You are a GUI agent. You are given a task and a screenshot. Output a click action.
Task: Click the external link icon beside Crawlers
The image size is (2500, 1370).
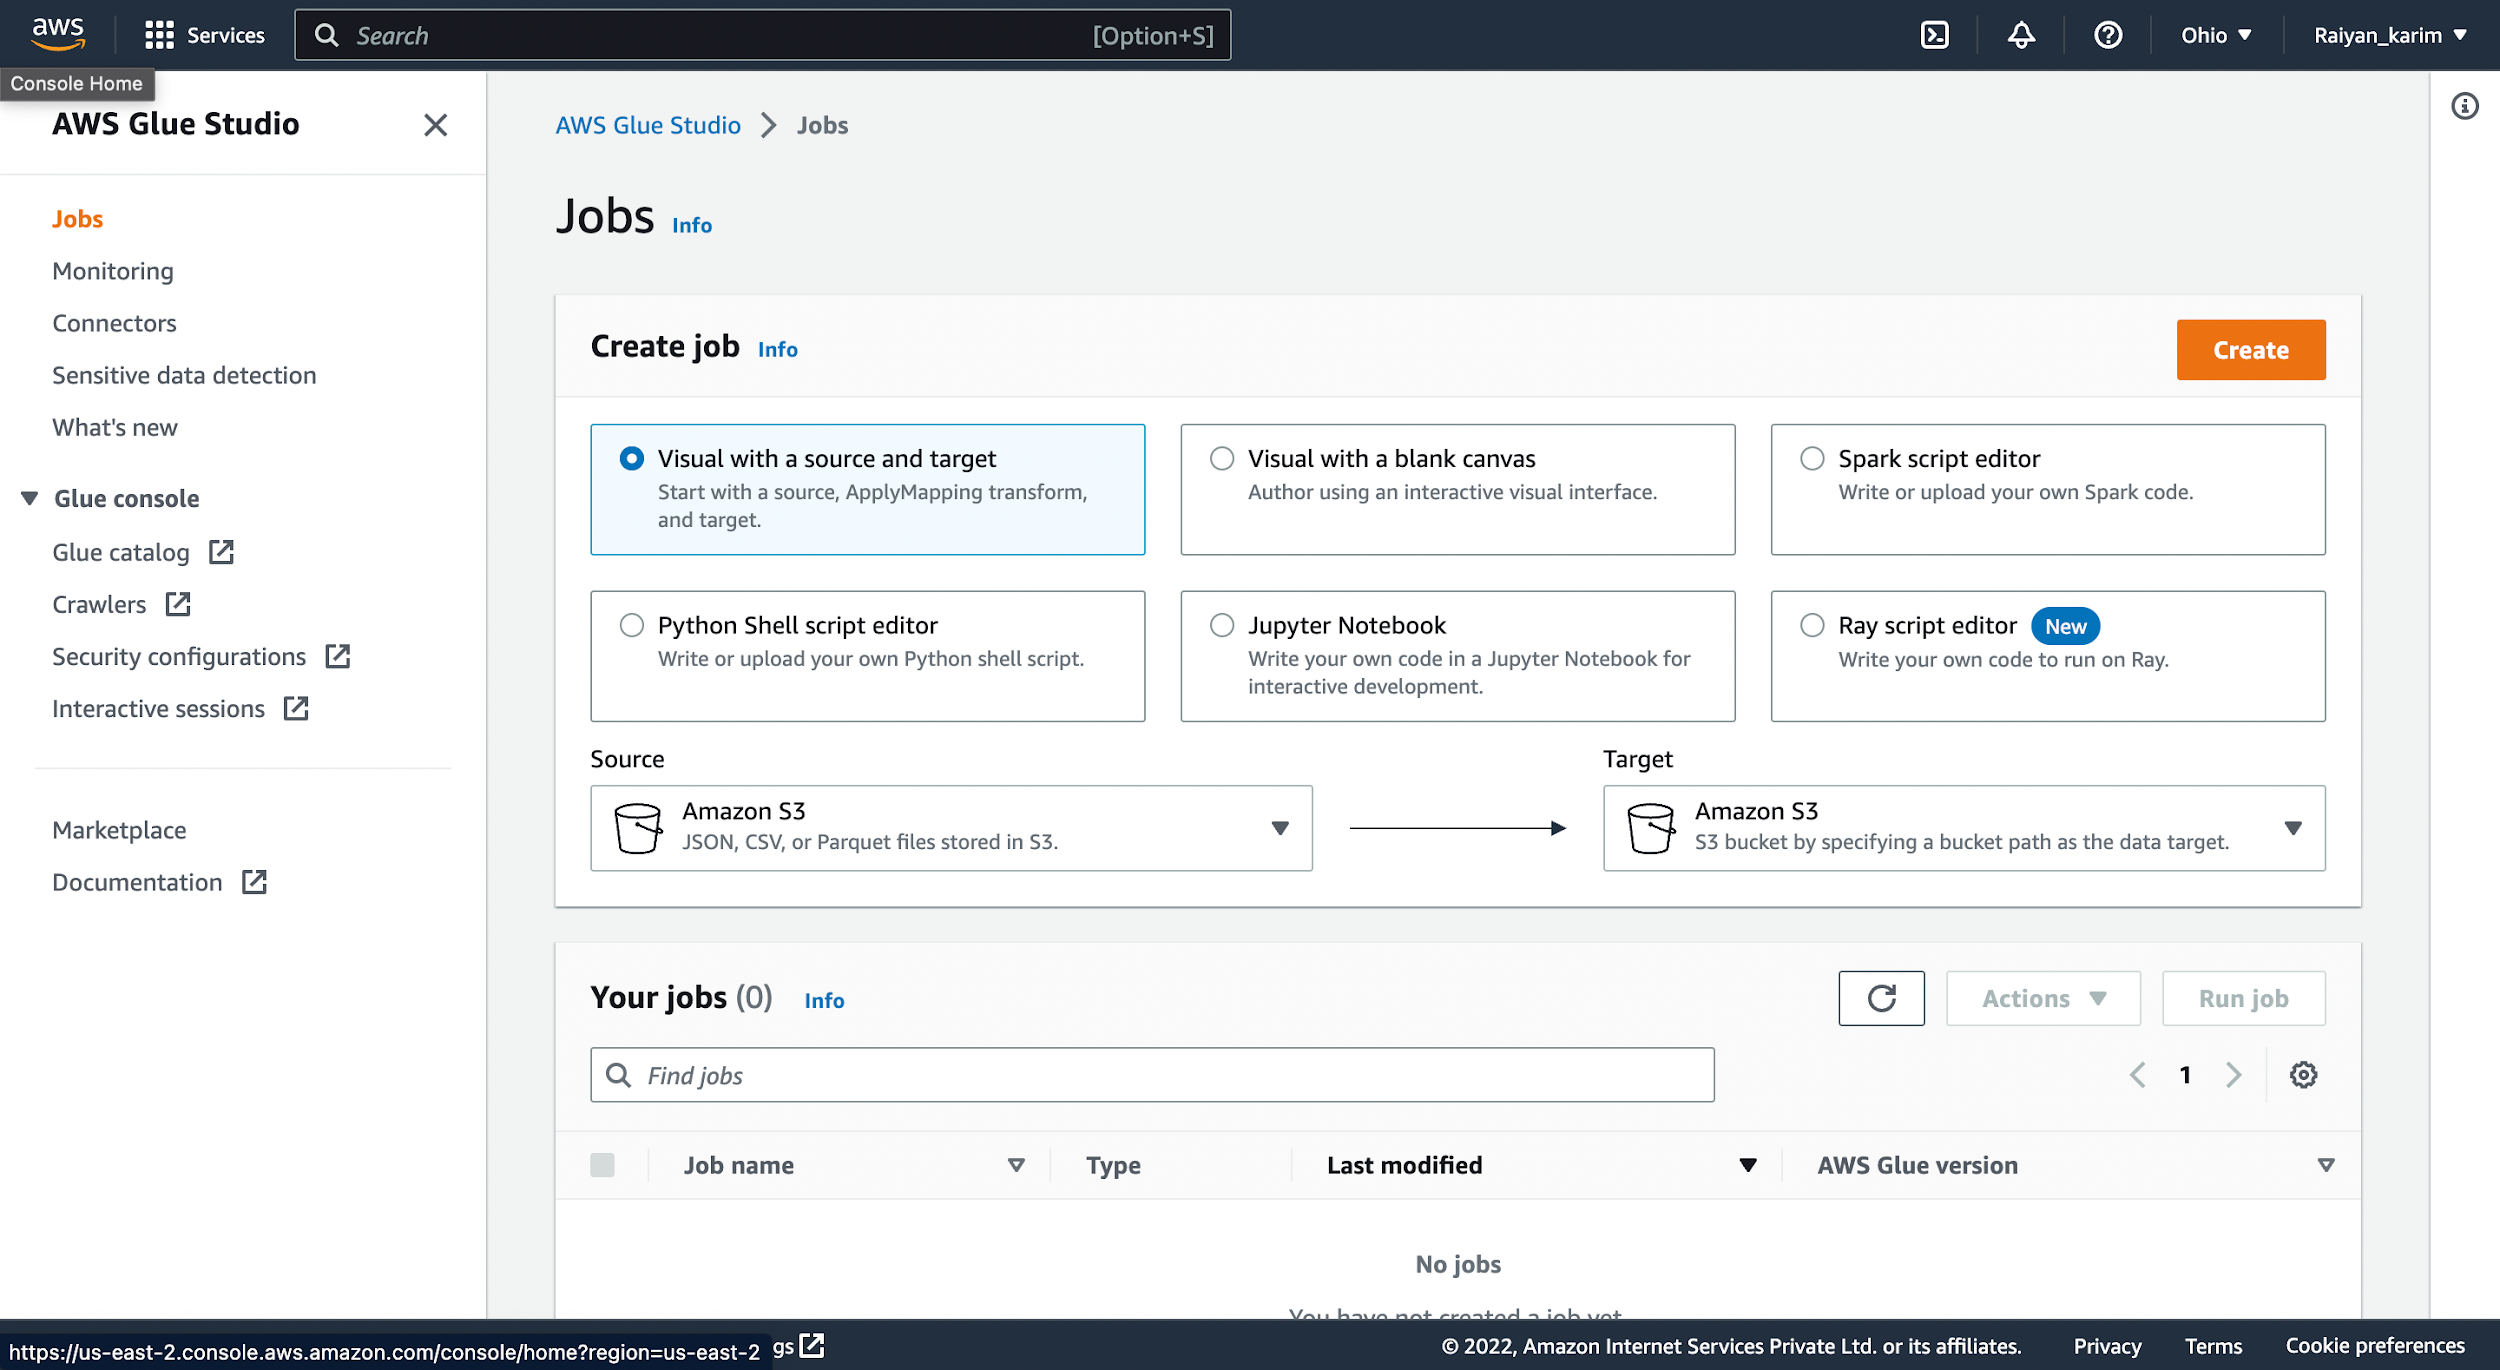coord(178,604)
